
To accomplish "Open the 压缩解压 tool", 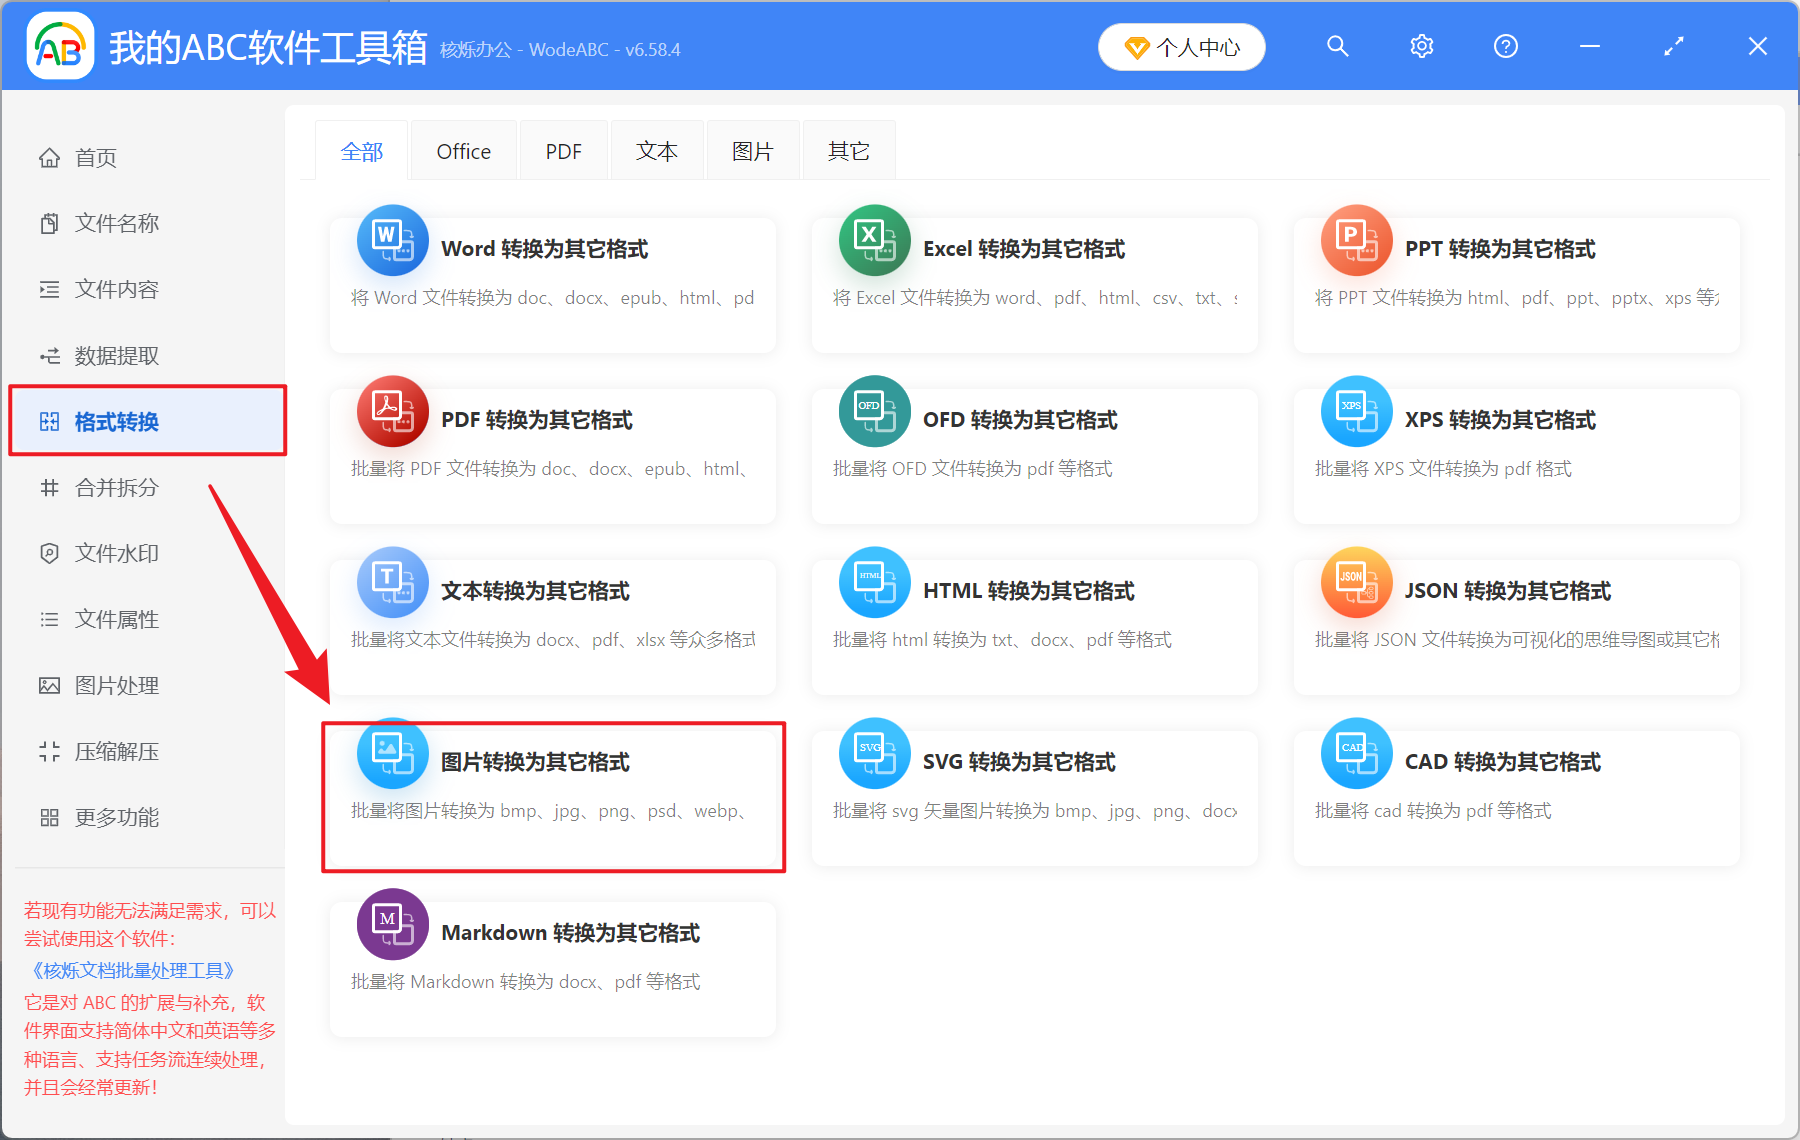I will pos(115,751).
